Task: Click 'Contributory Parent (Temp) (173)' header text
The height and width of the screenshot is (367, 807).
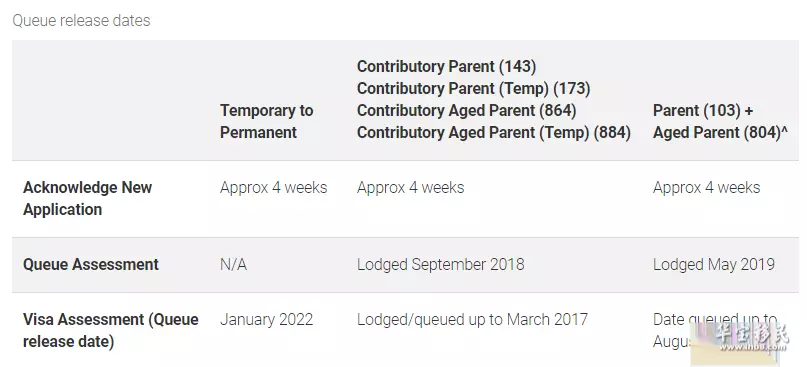Action: point(473,89)
